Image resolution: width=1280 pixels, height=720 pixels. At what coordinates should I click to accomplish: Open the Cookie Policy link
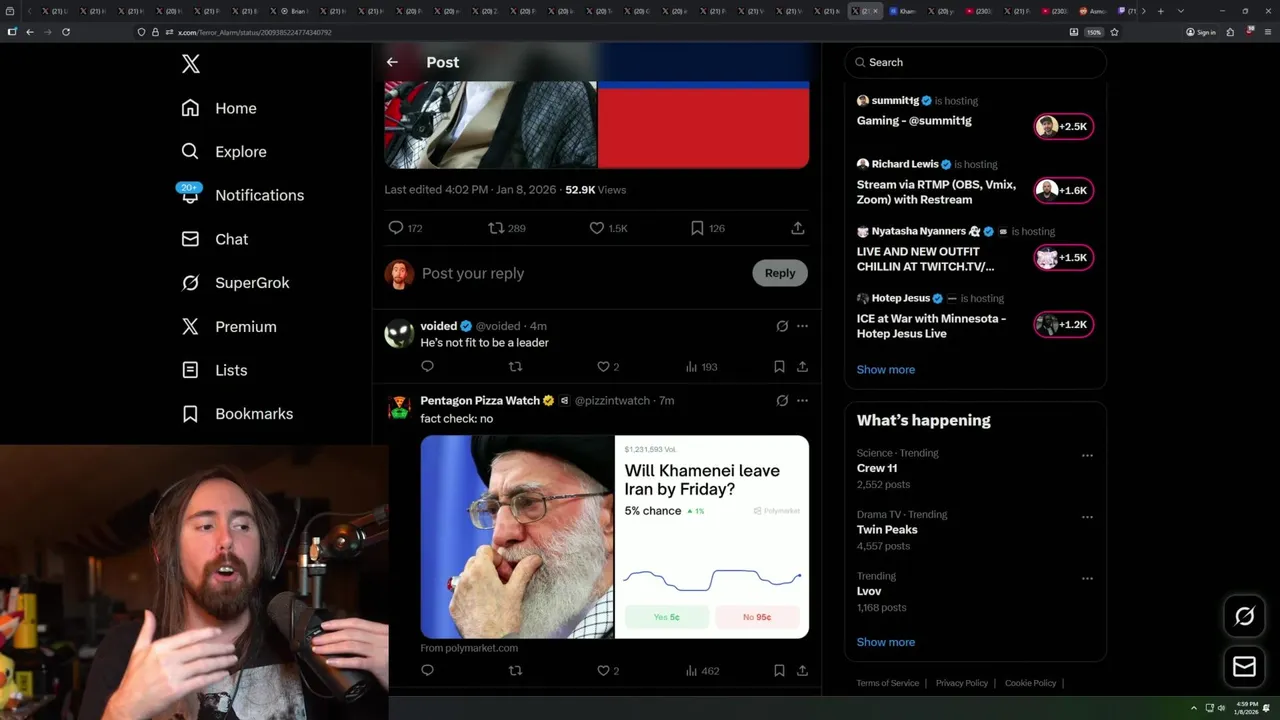(1030, 683)
